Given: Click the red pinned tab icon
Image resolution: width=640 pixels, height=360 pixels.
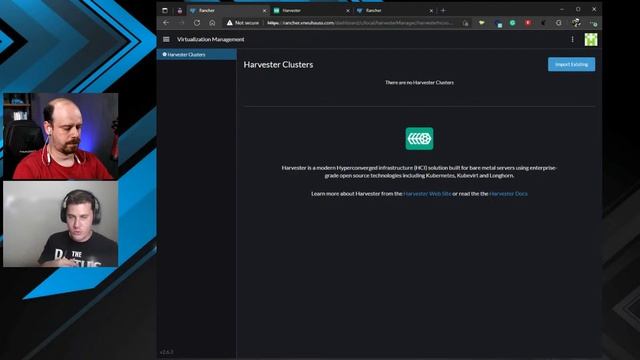Looking at the screenshot, I should pyautogui.click(x=180, y=11).
